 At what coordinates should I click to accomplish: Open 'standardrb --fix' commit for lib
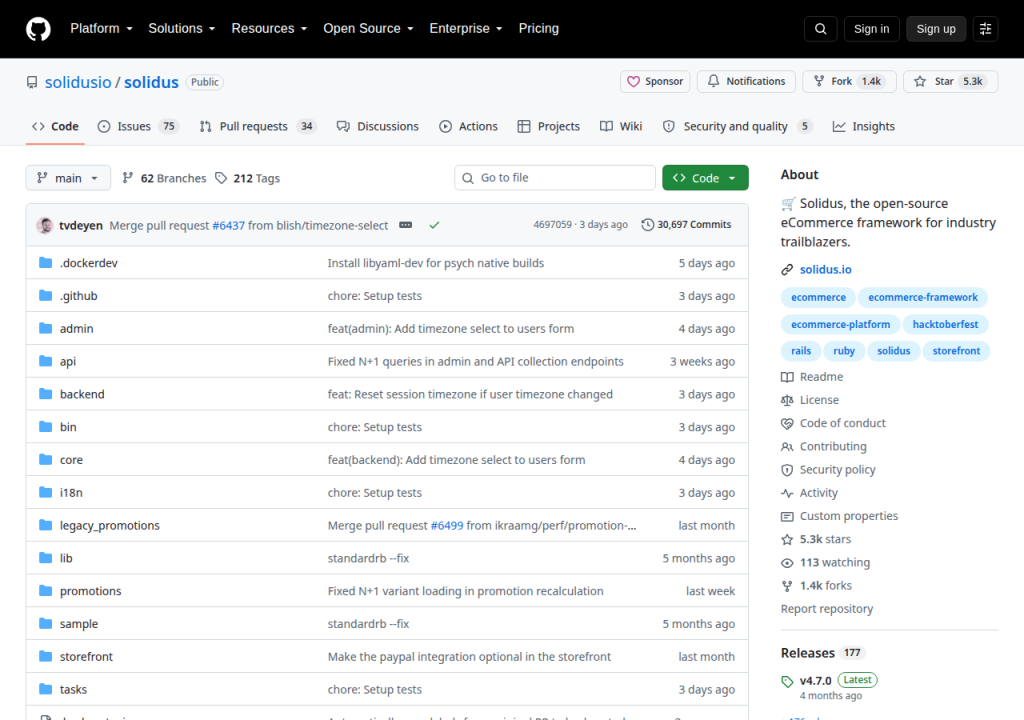tap(368, 558)
